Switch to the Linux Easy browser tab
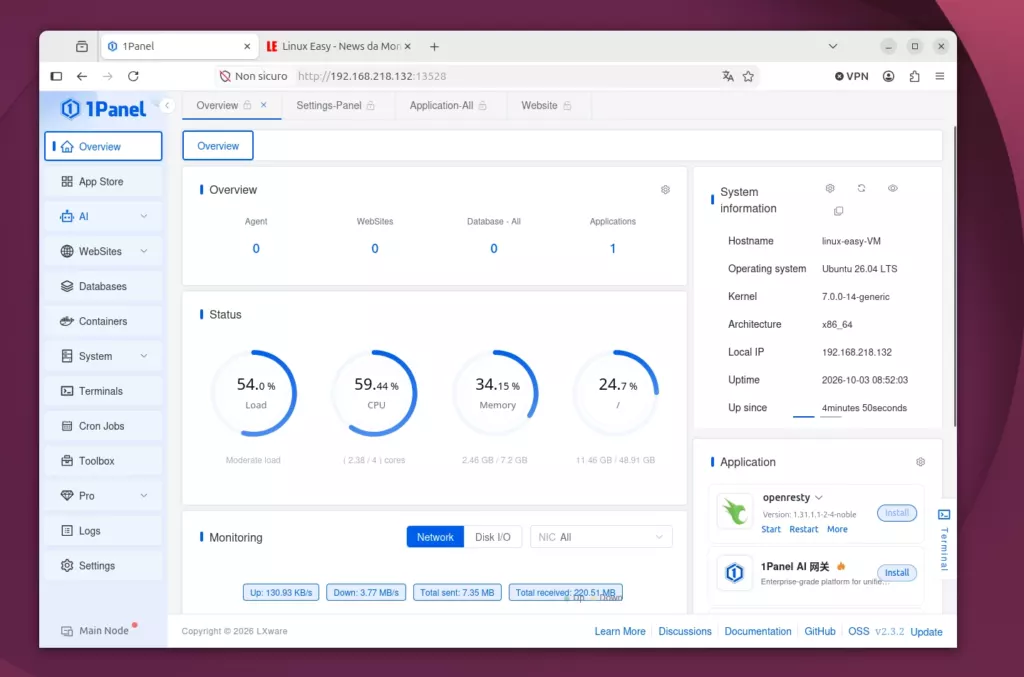This screenshot has height=677, width=1024. point(339,46)
